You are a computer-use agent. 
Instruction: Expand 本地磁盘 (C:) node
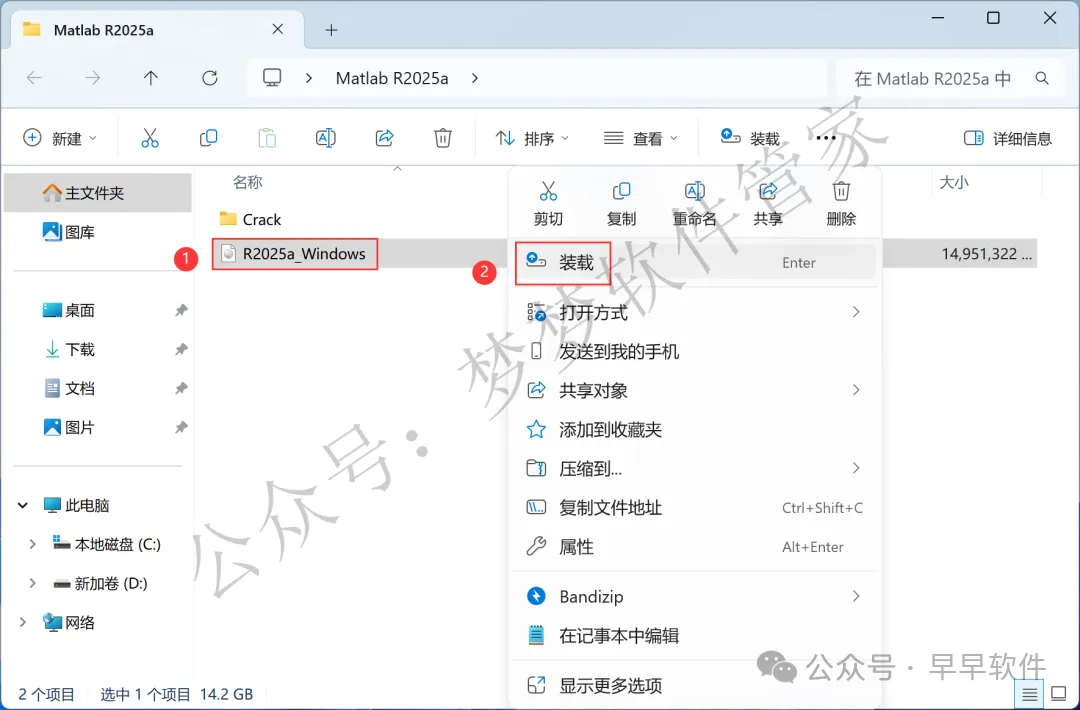pos(32,545)
